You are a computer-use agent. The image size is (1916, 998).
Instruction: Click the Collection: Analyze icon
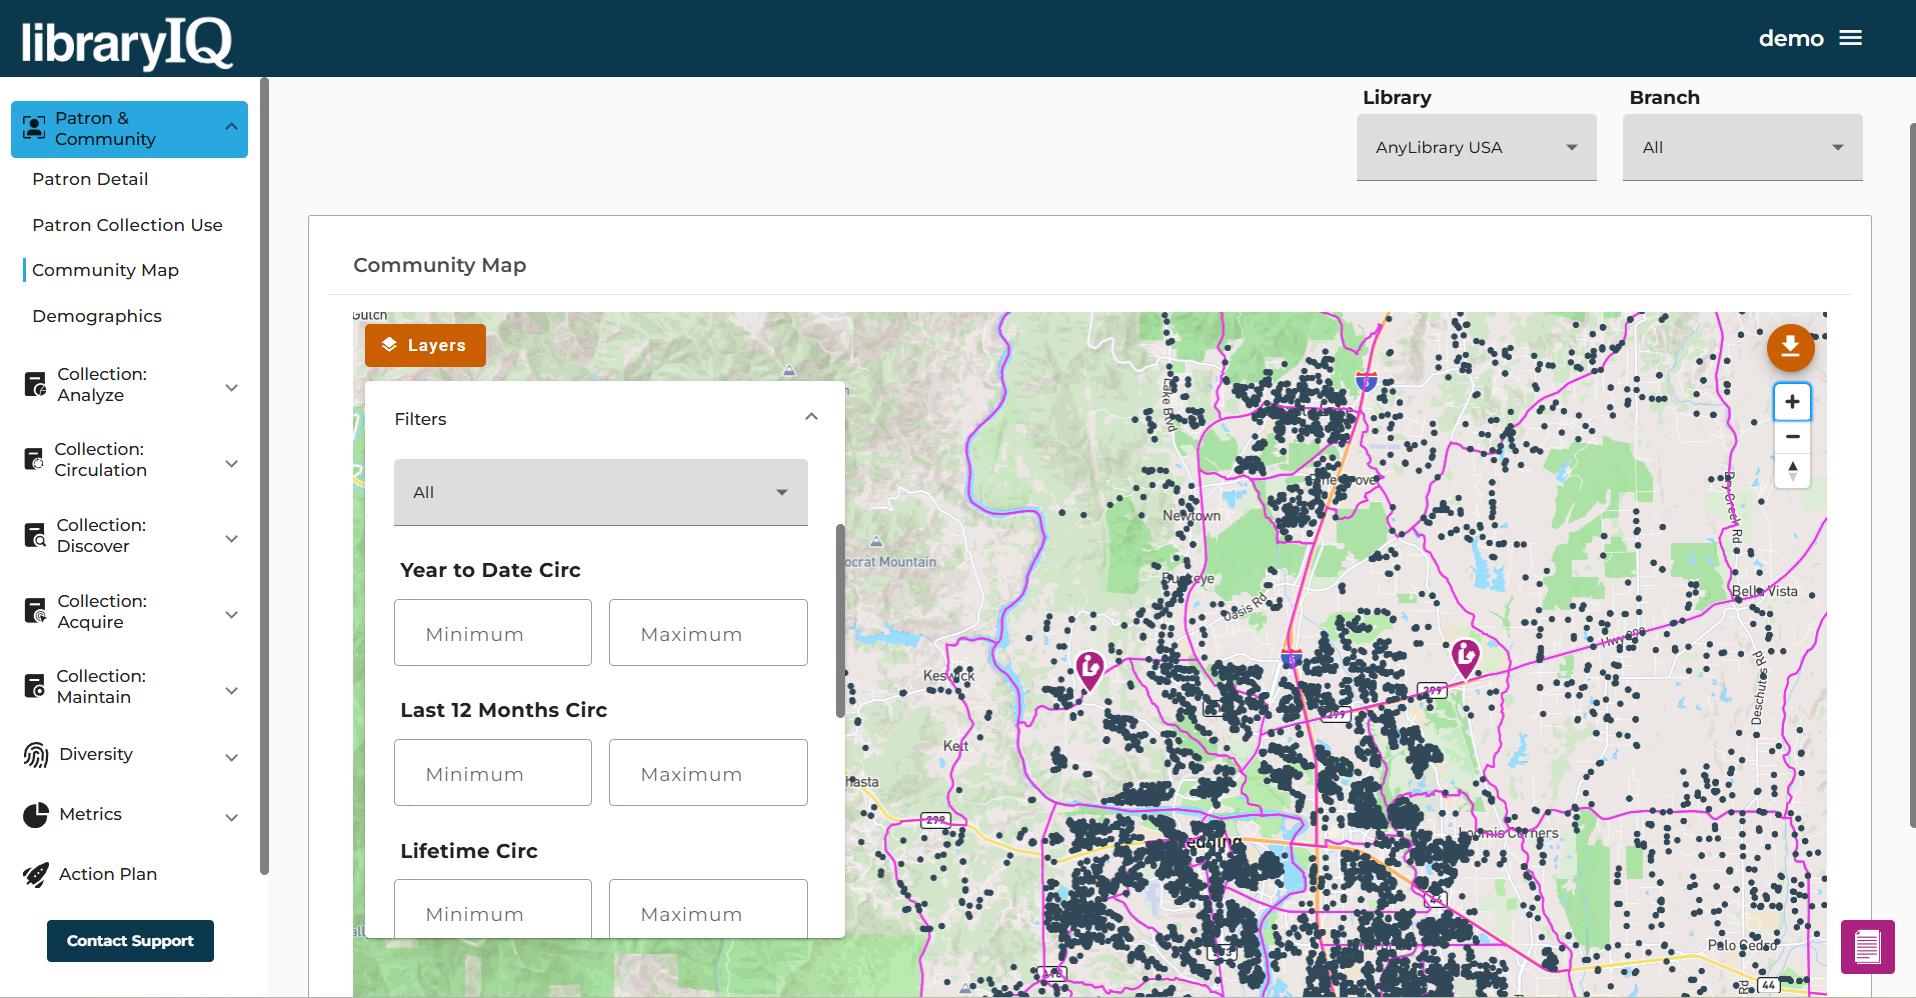[35, 384]
